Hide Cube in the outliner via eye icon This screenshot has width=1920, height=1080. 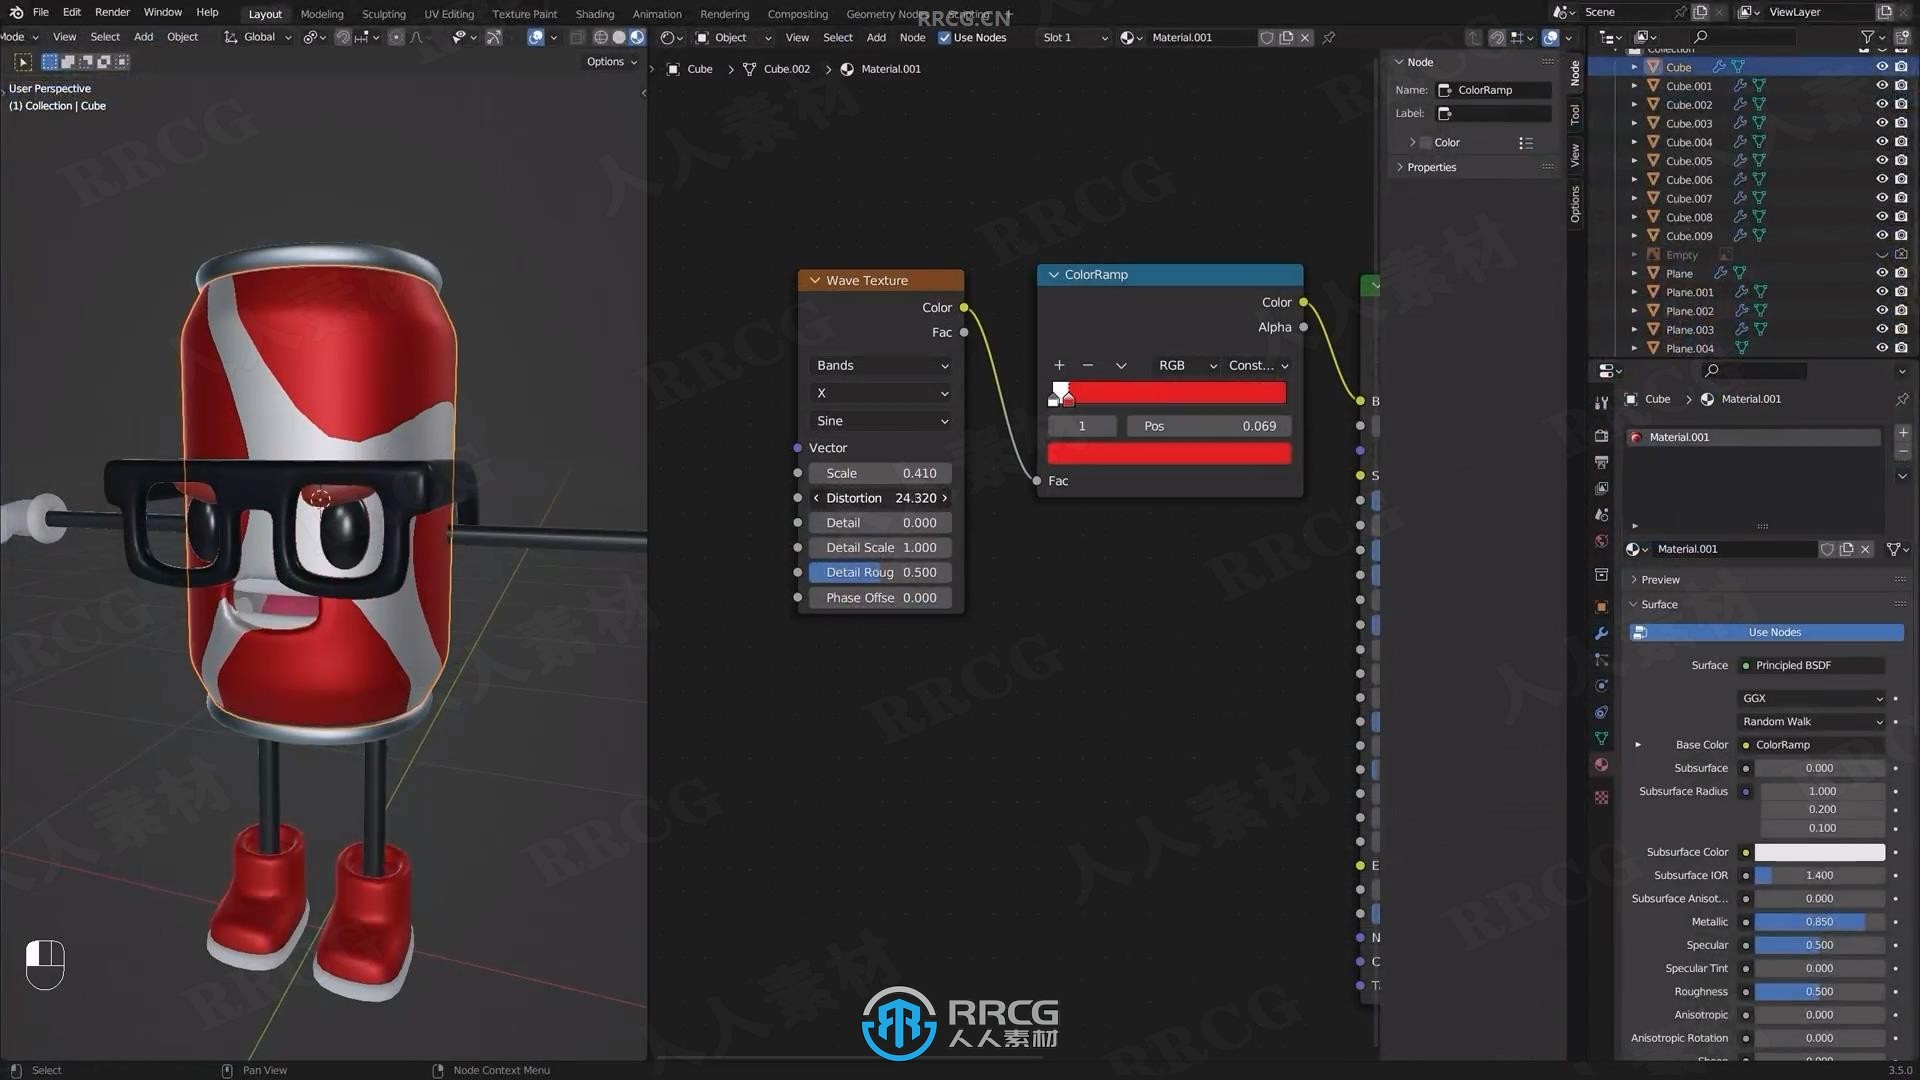tap(1882, 67)
